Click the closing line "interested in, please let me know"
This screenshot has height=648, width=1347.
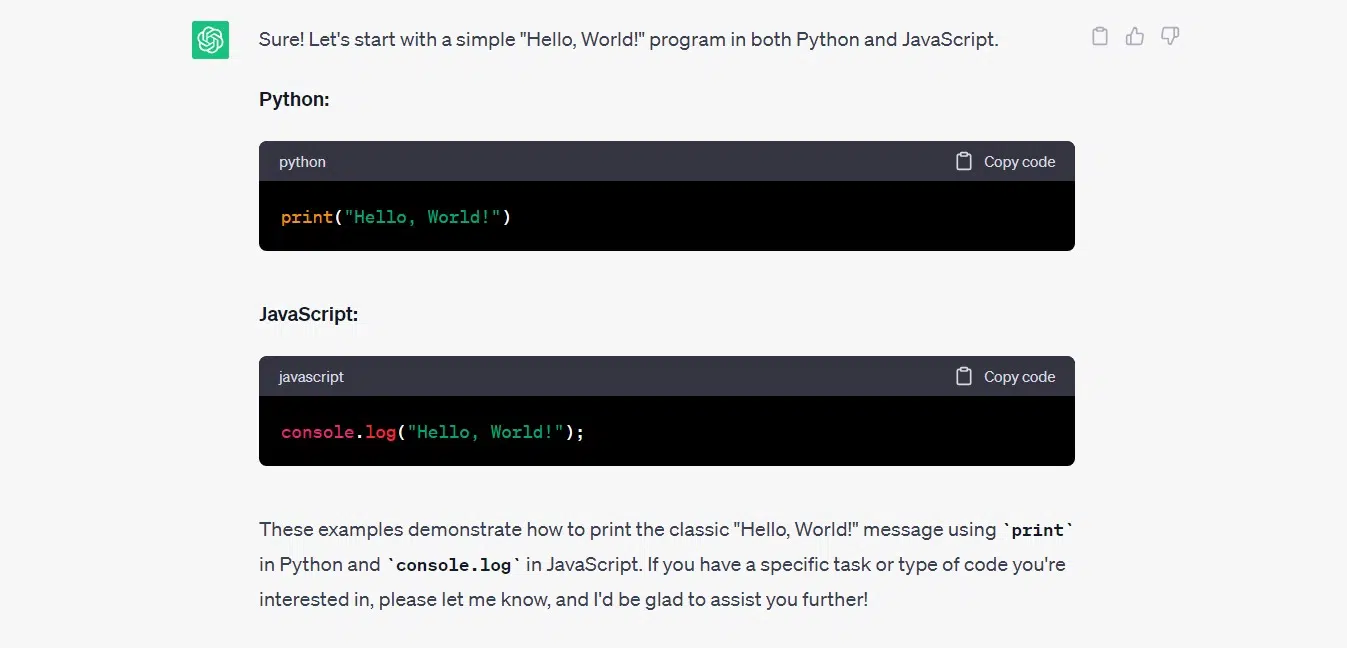(563, 600)
